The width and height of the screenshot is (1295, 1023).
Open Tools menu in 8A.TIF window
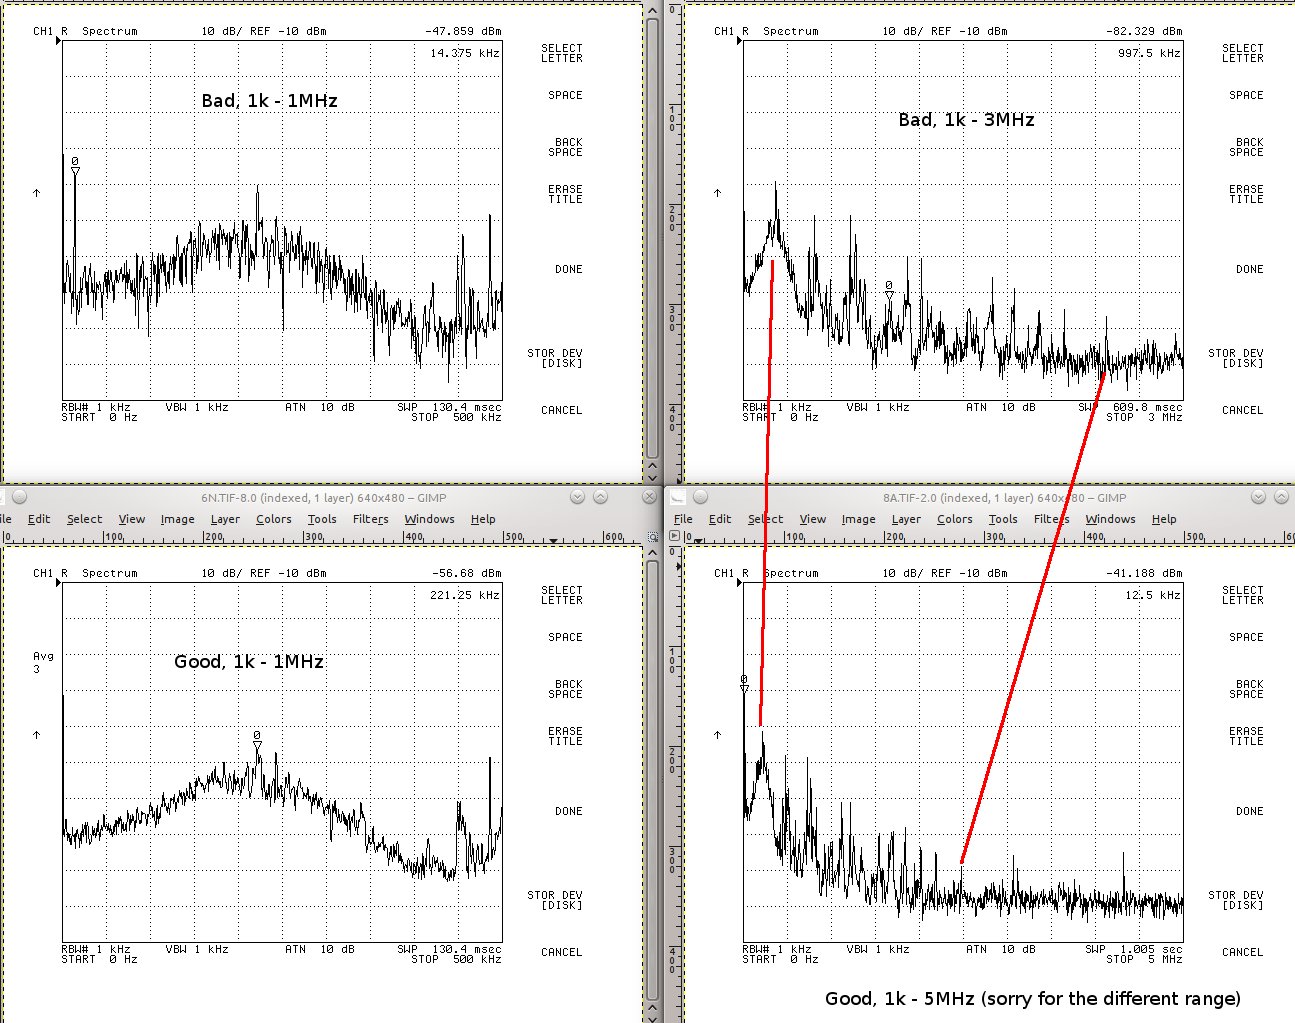[x=1003, y=519]
